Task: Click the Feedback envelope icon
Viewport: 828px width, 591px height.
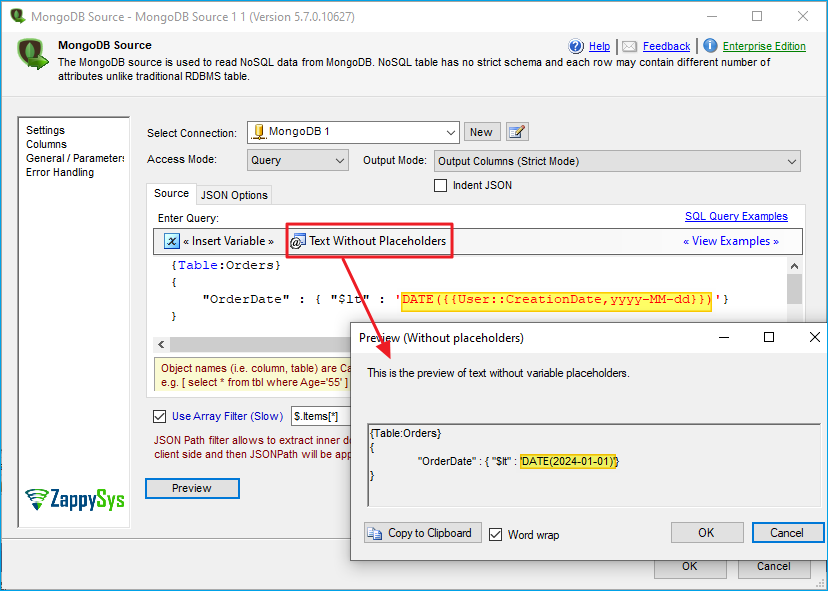Action: click(630, 46)
